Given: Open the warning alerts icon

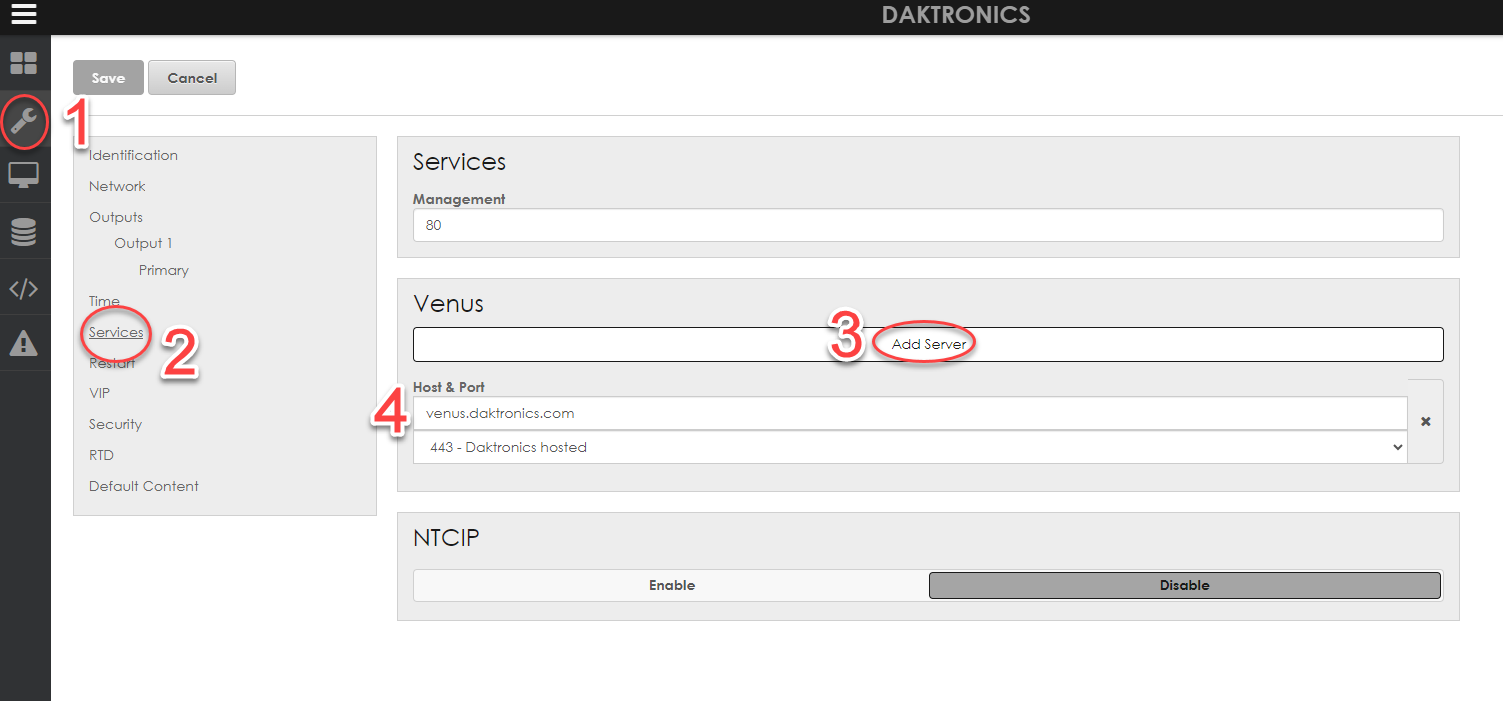Looking at the screenshot, I should 23,344.
